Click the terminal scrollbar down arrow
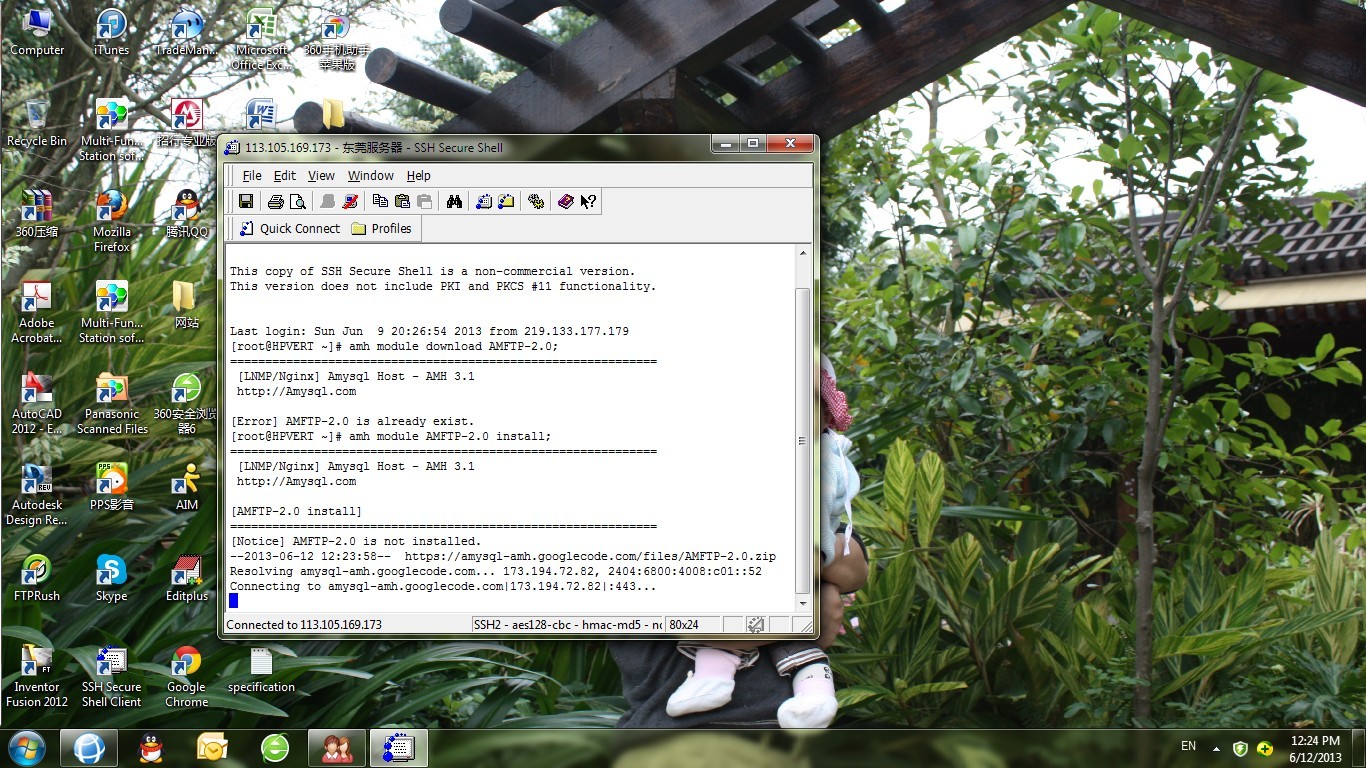Screen dimensions: 1366x768 click(x=802, y=604)
